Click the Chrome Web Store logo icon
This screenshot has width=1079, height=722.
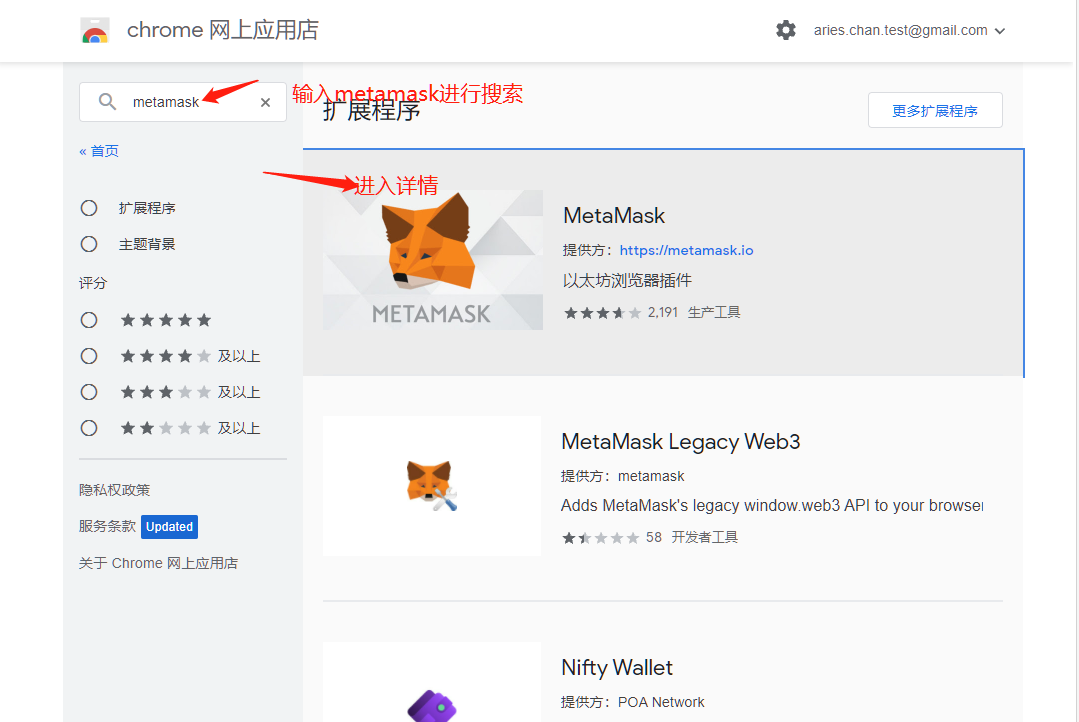coord(95,31)
